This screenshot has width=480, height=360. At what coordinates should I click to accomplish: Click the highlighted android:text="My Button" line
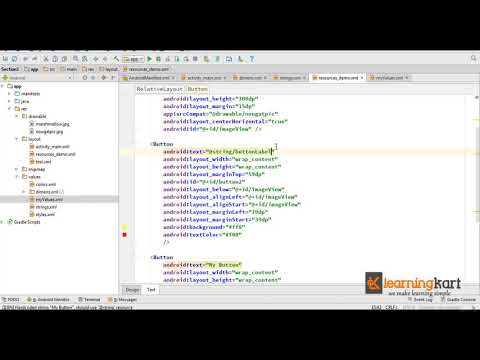pos(202,265)
